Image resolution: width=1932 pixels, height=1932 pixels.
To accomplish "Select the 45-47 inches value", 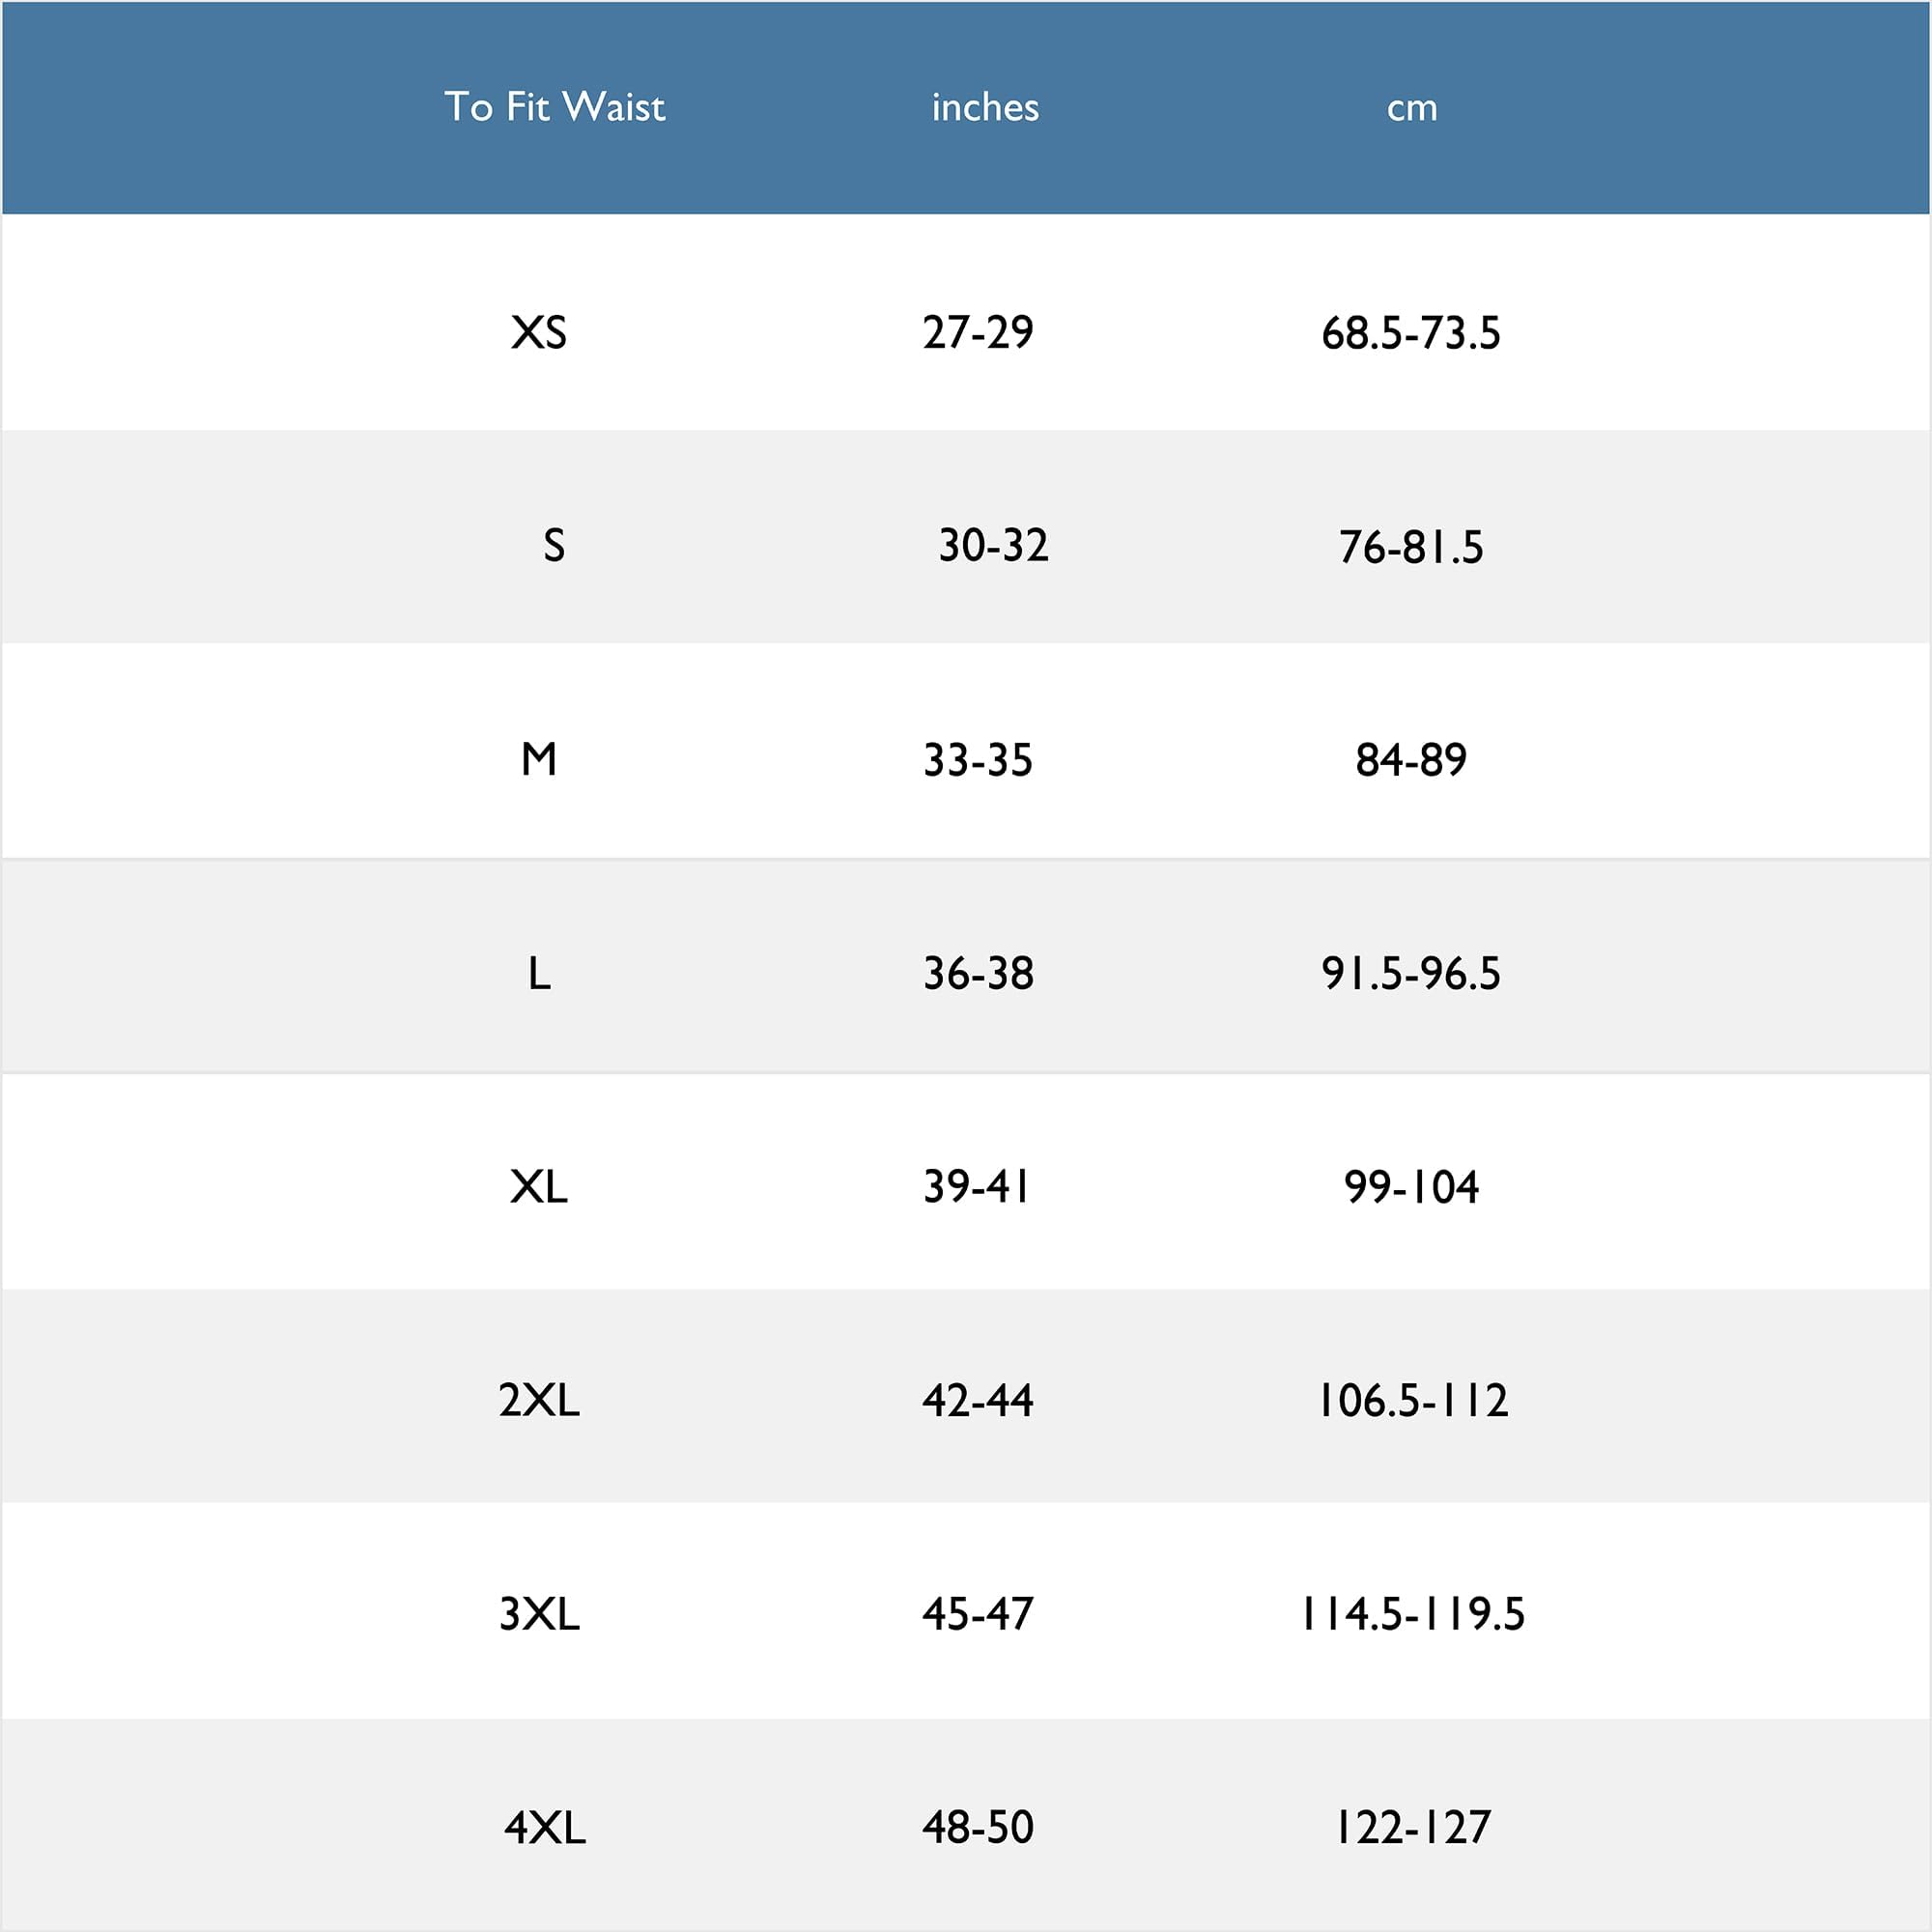I will pyautogui.click(x=978, y=1614).
